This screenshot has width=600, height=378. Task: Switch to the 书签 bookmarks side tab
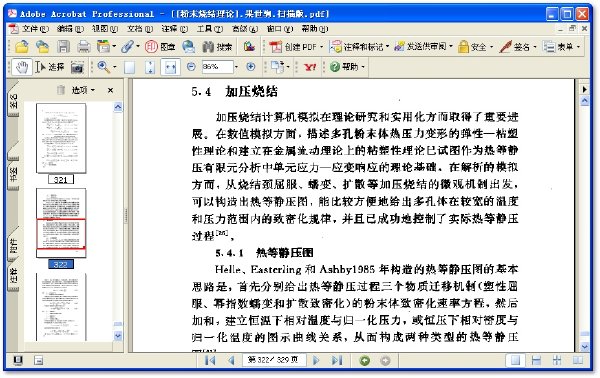(13, 174)
